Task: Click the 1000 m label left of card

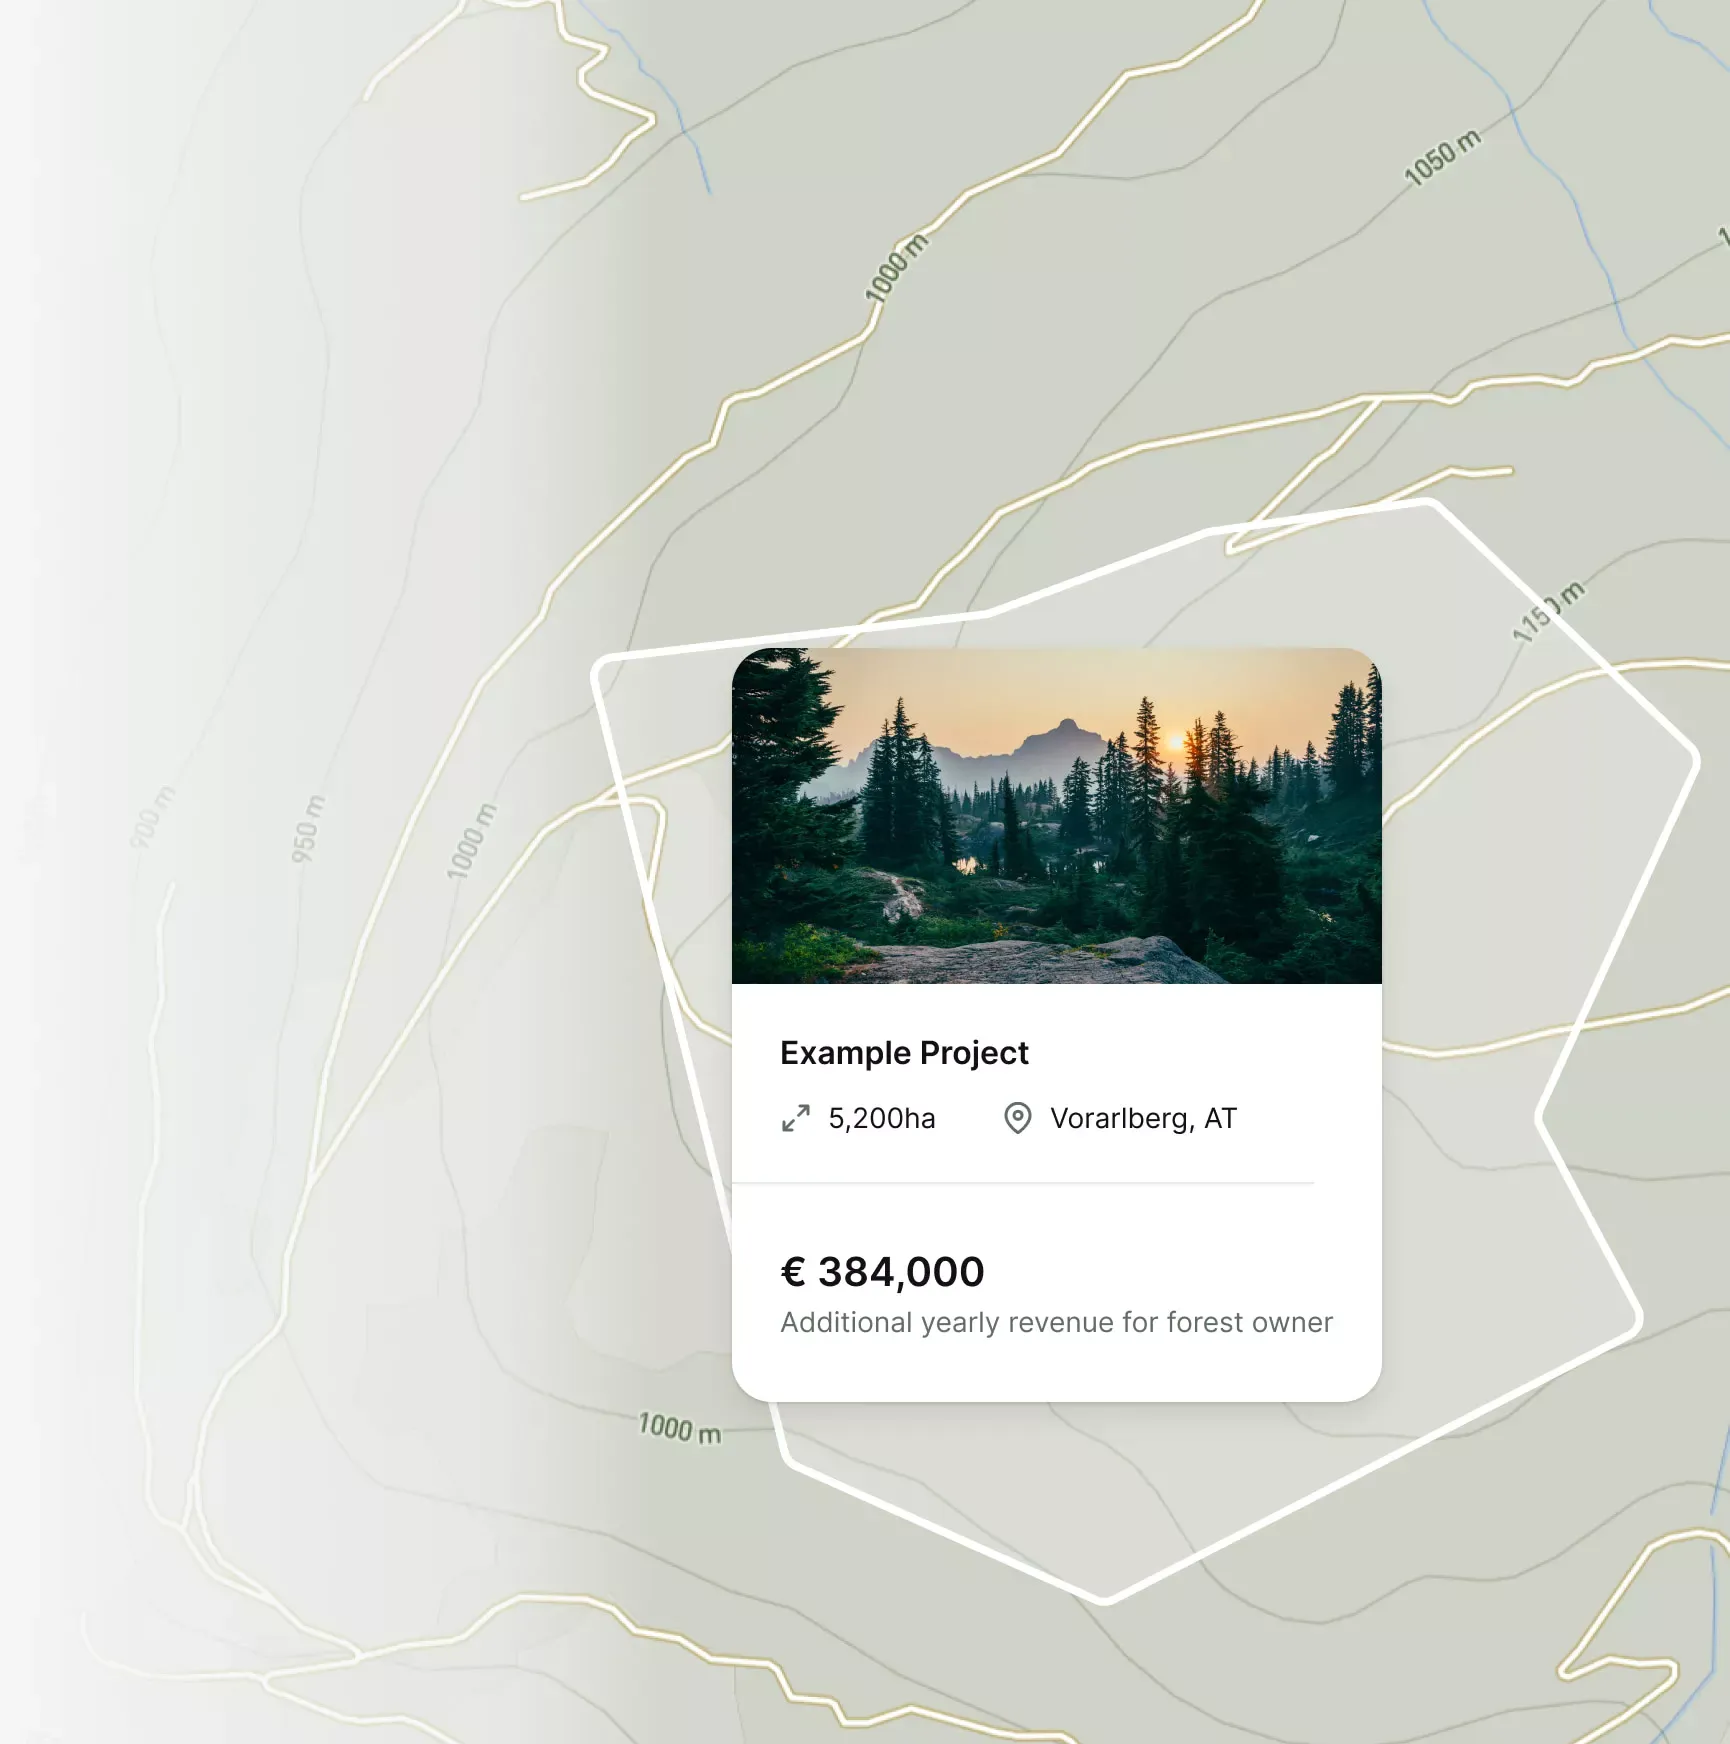Action: click(x=471, y=841)
